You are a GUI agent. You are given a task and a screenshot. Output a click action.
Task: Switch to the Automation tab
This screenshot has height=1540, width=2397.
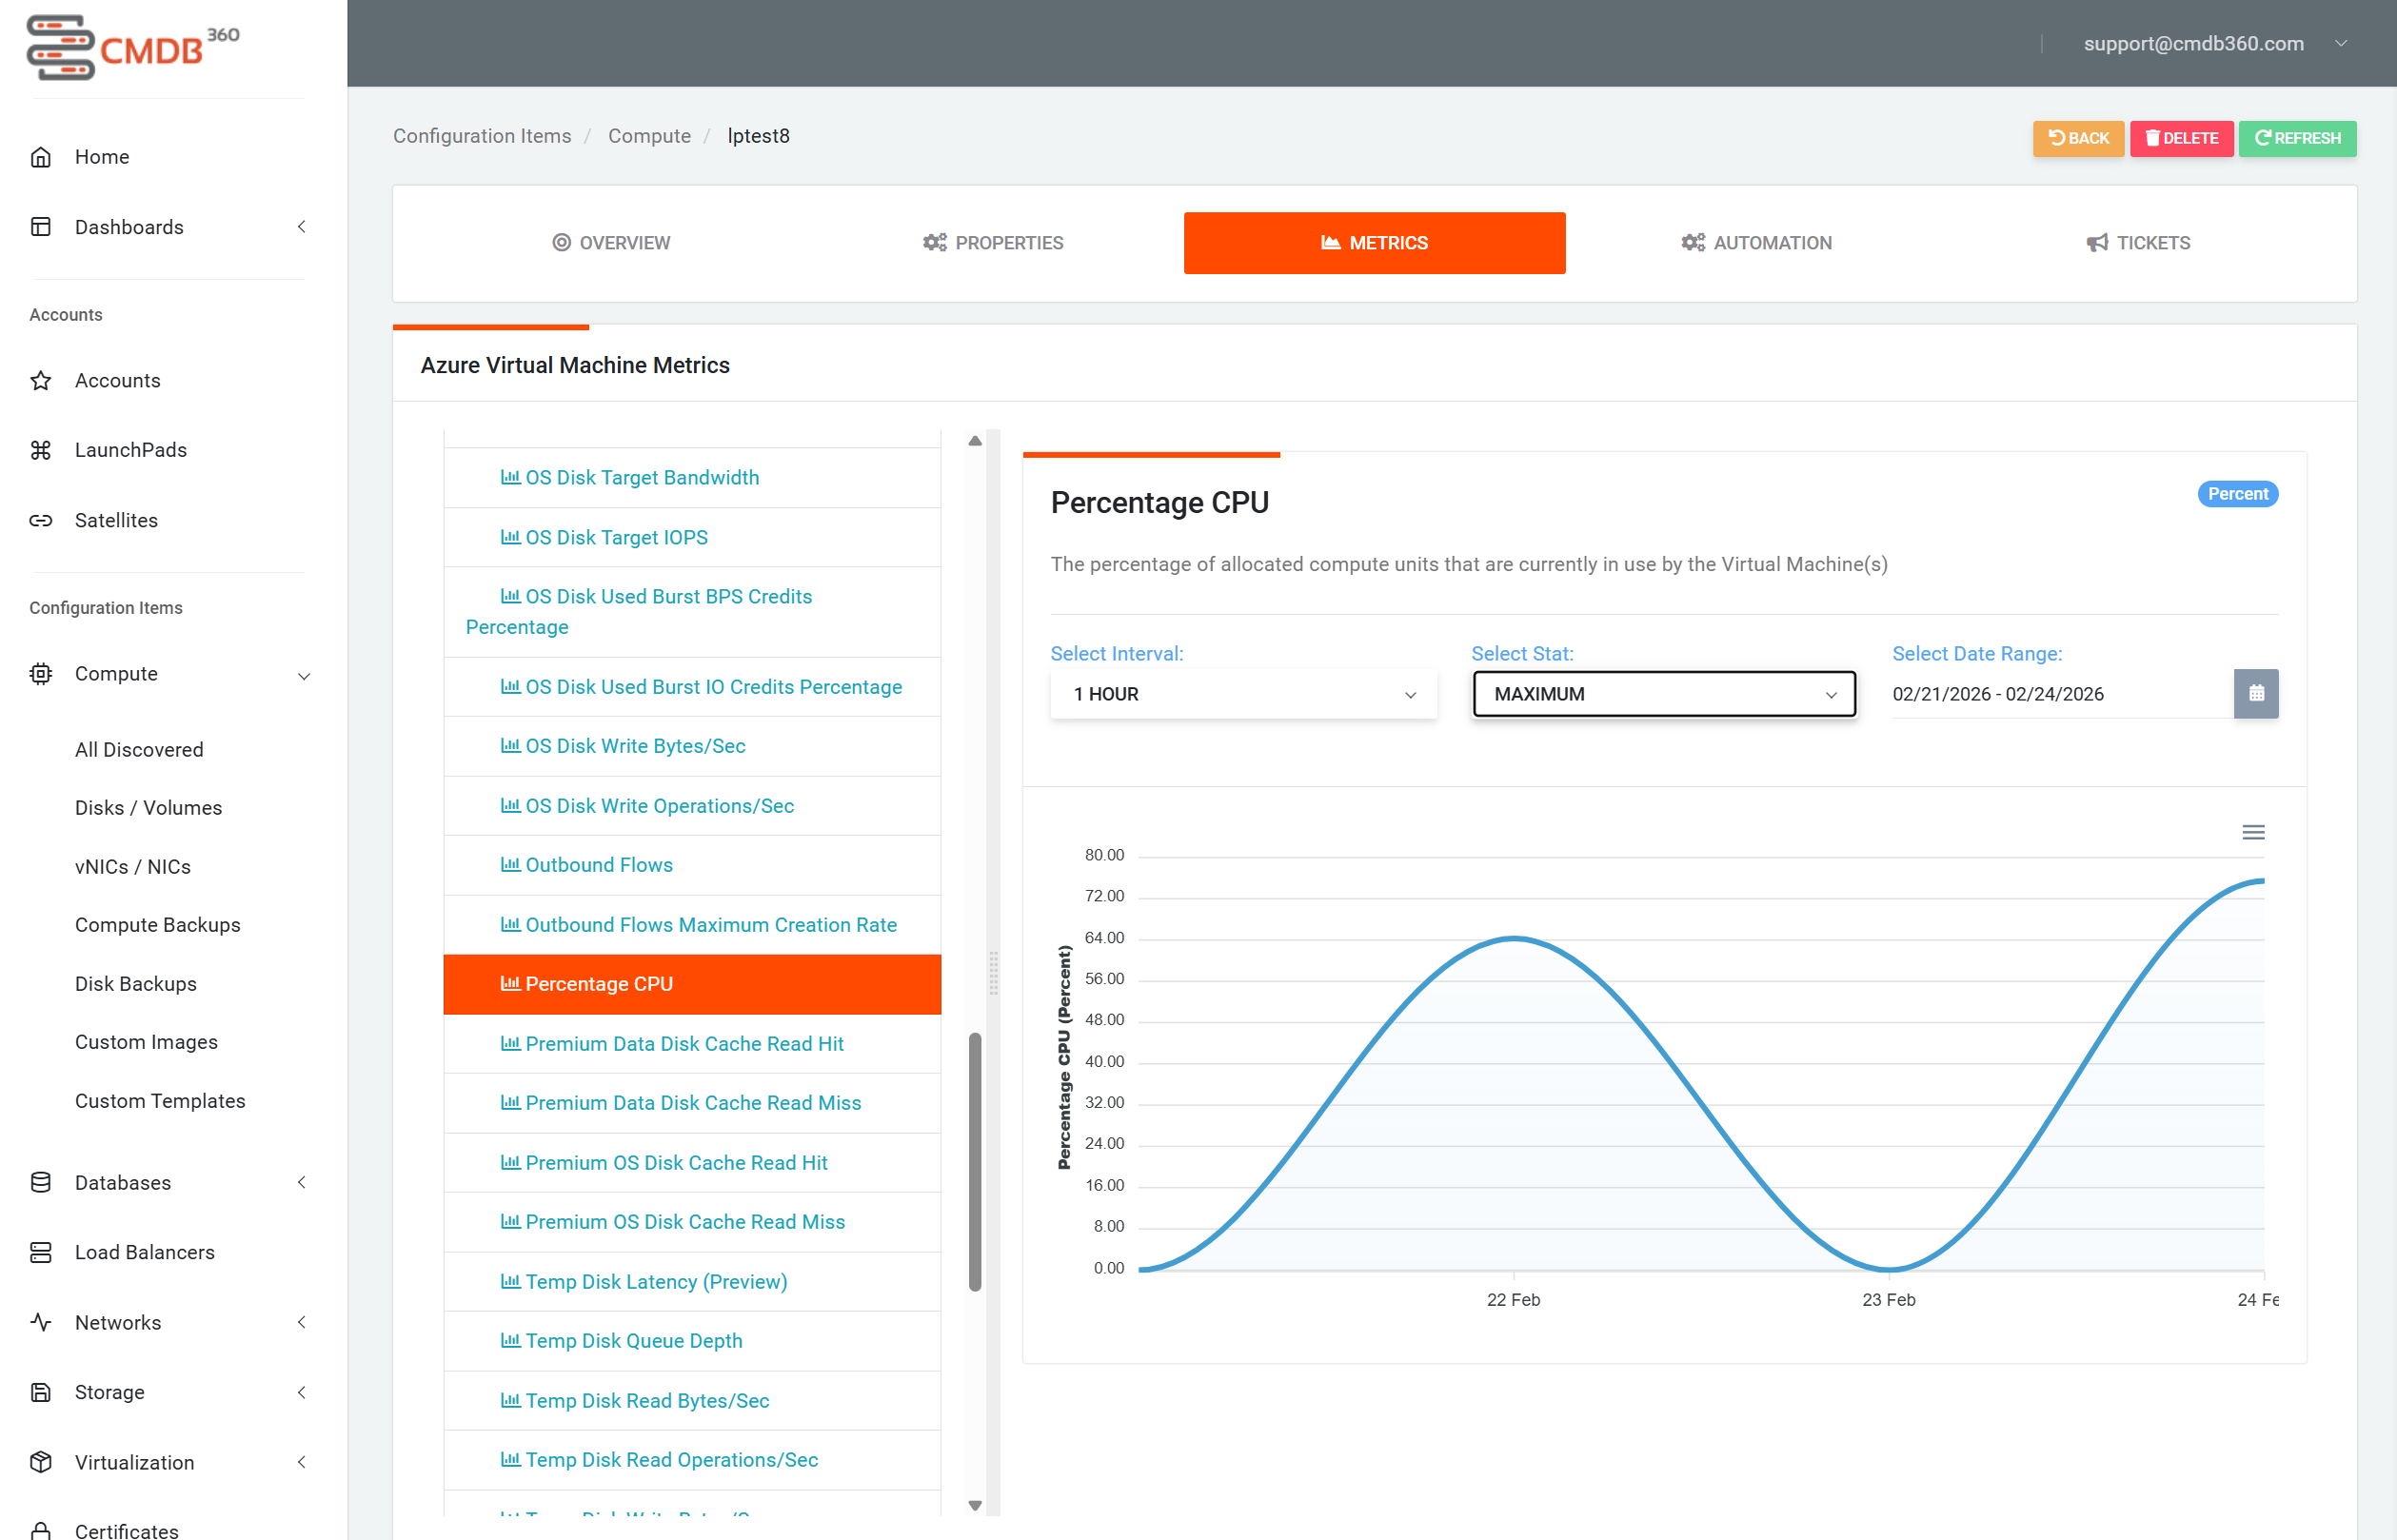point(1756,243)
